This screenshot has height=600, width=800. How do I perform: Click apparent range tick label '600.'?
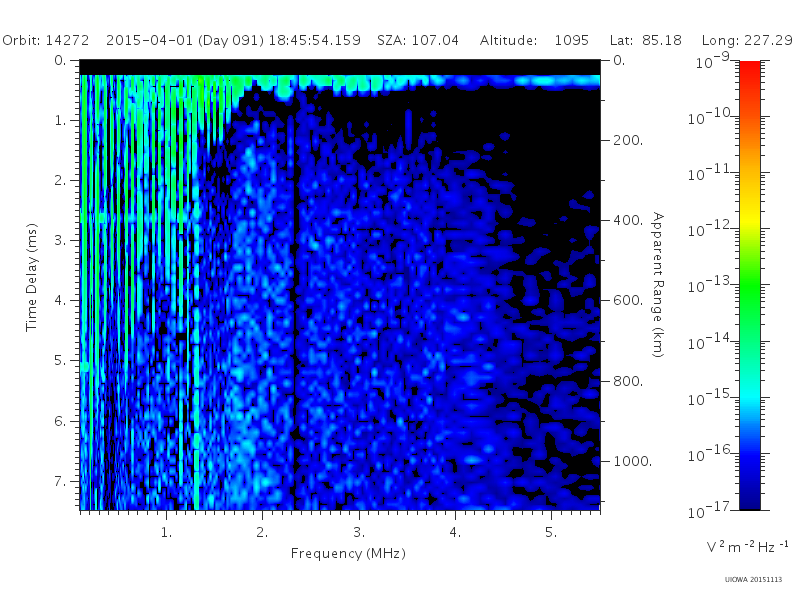pos(628,300)
